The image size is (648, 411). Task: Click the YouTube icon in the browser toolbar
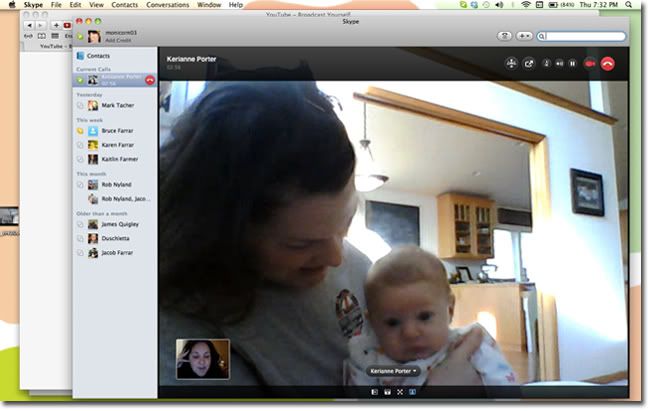coord(67,25)
